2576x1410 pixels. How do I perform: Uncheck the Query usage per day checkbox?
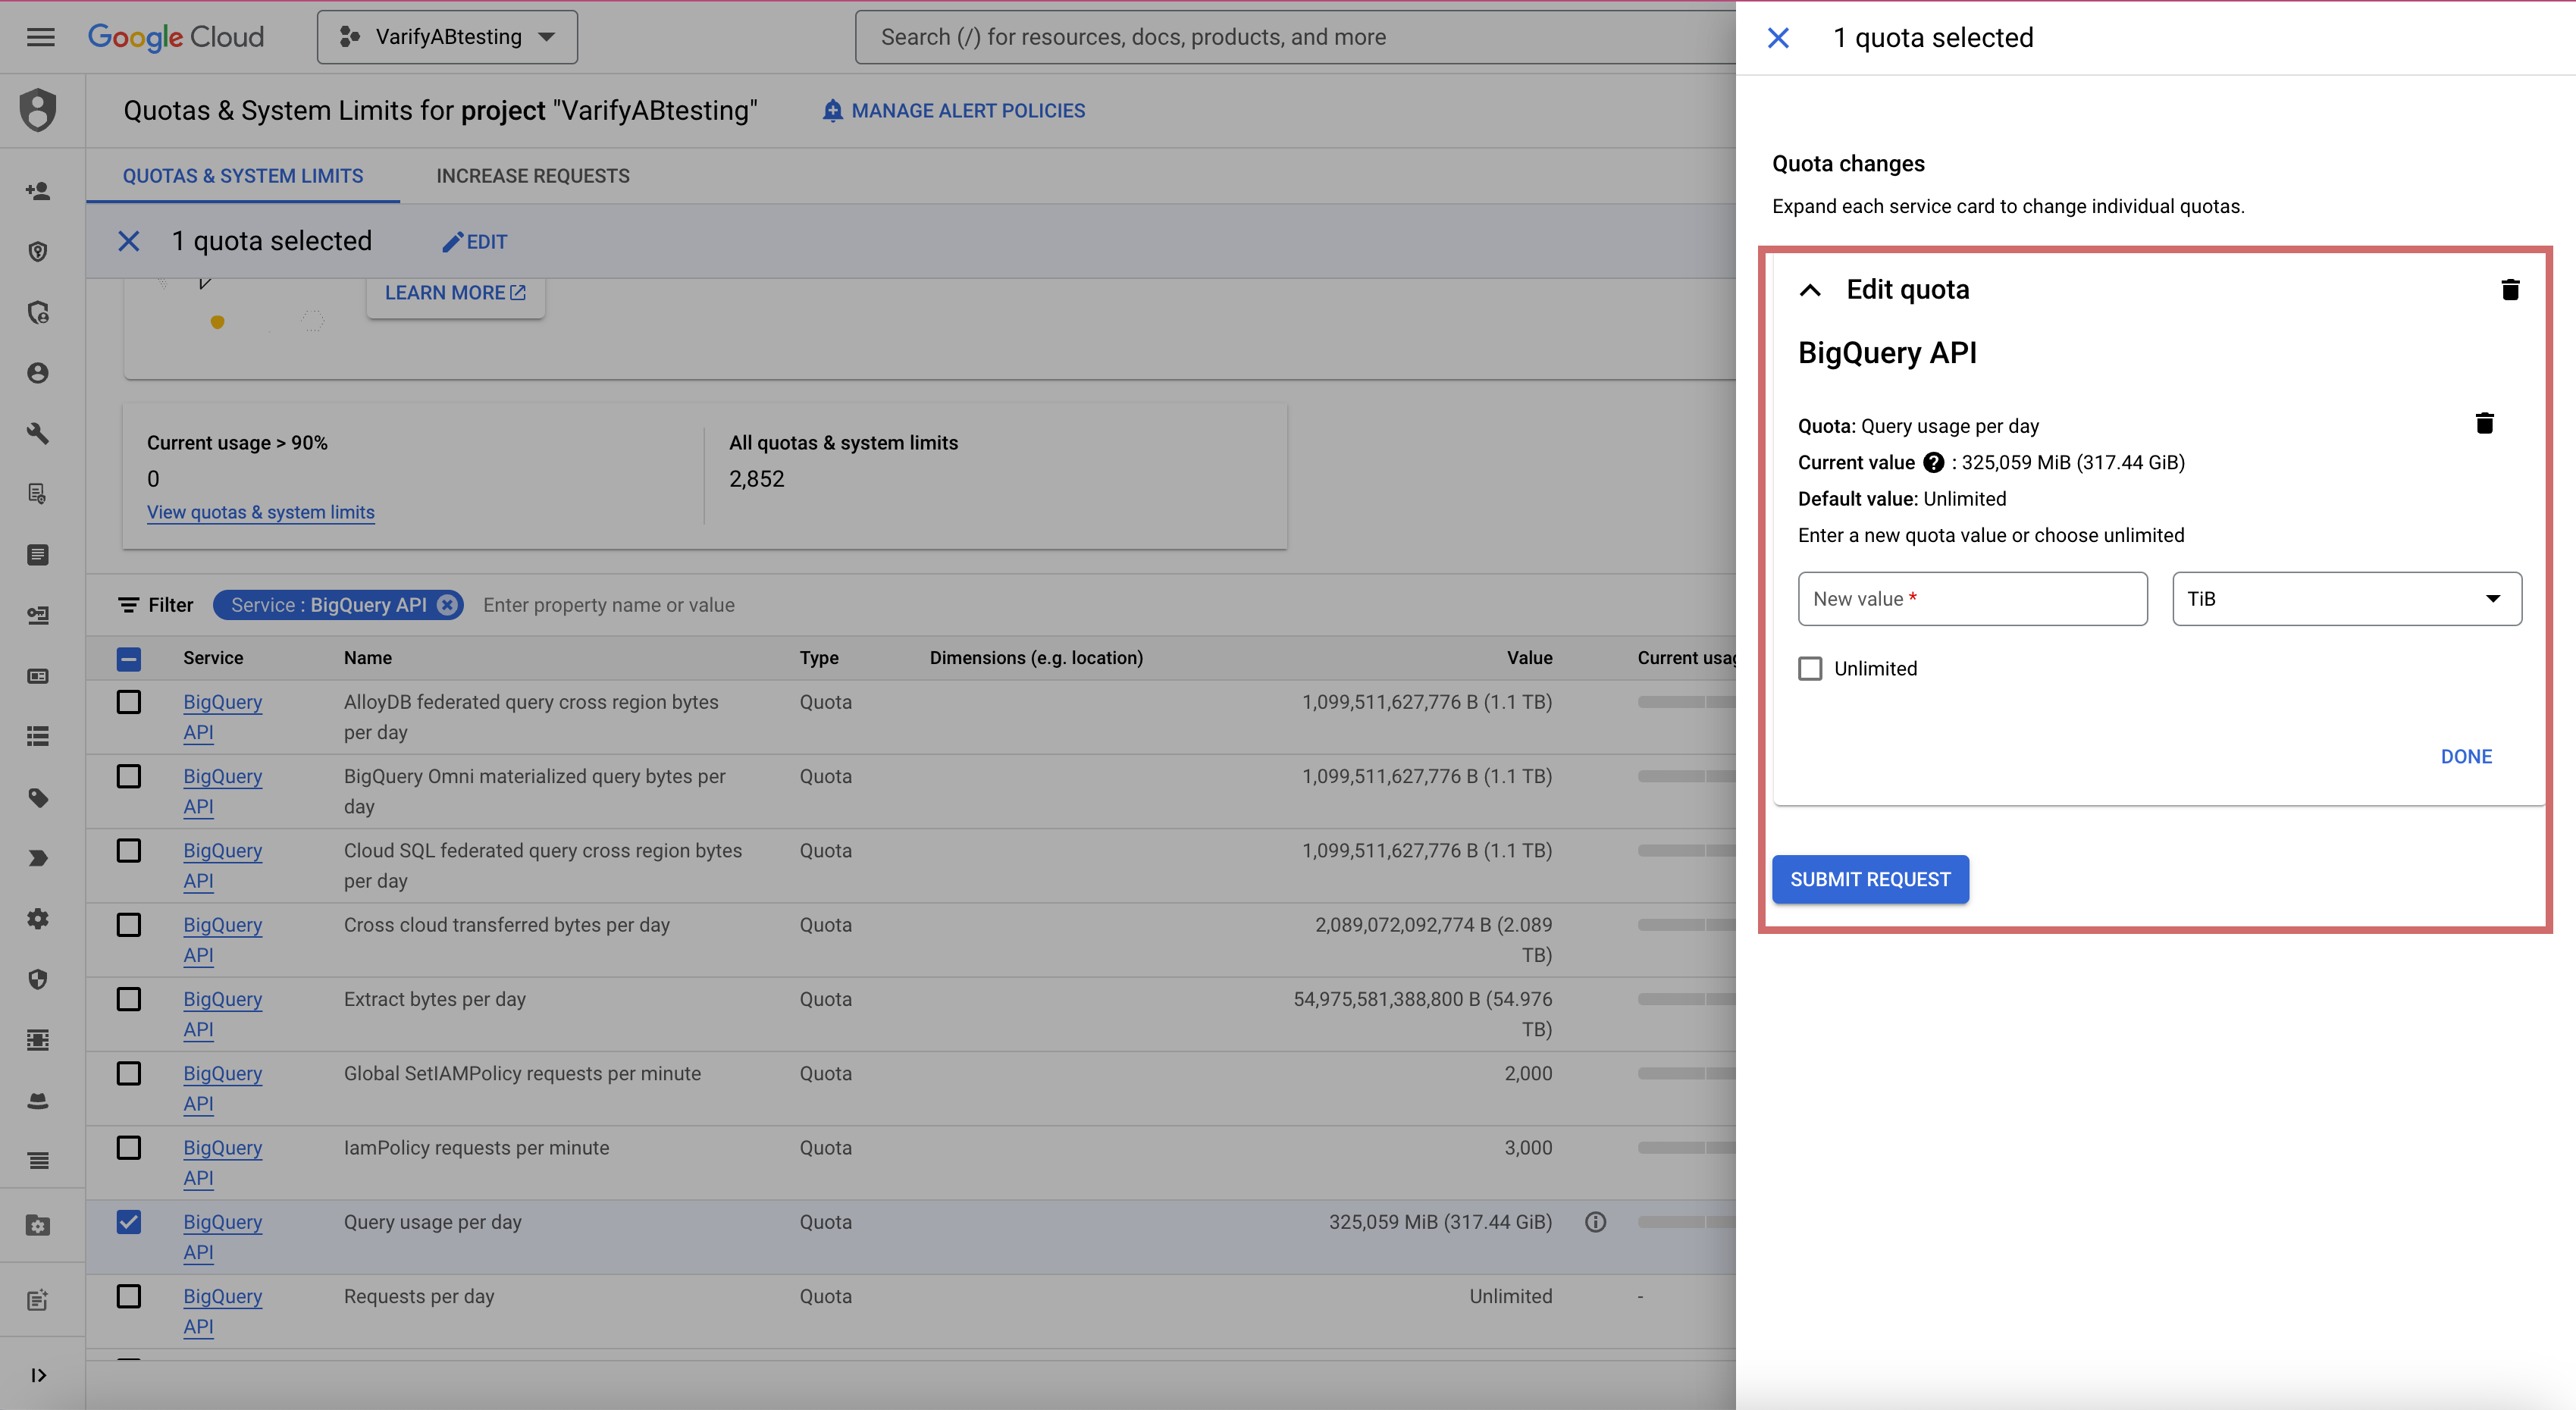[x=129, y=1222]
